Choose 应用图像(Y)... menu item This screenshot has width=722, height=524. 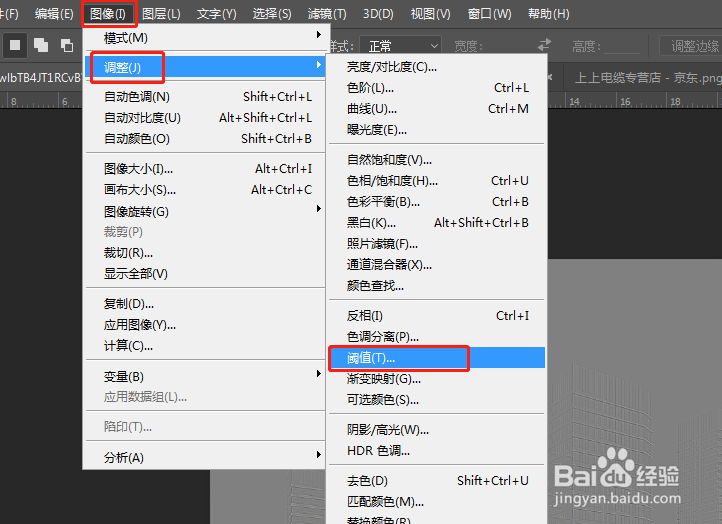coord(205,325)
